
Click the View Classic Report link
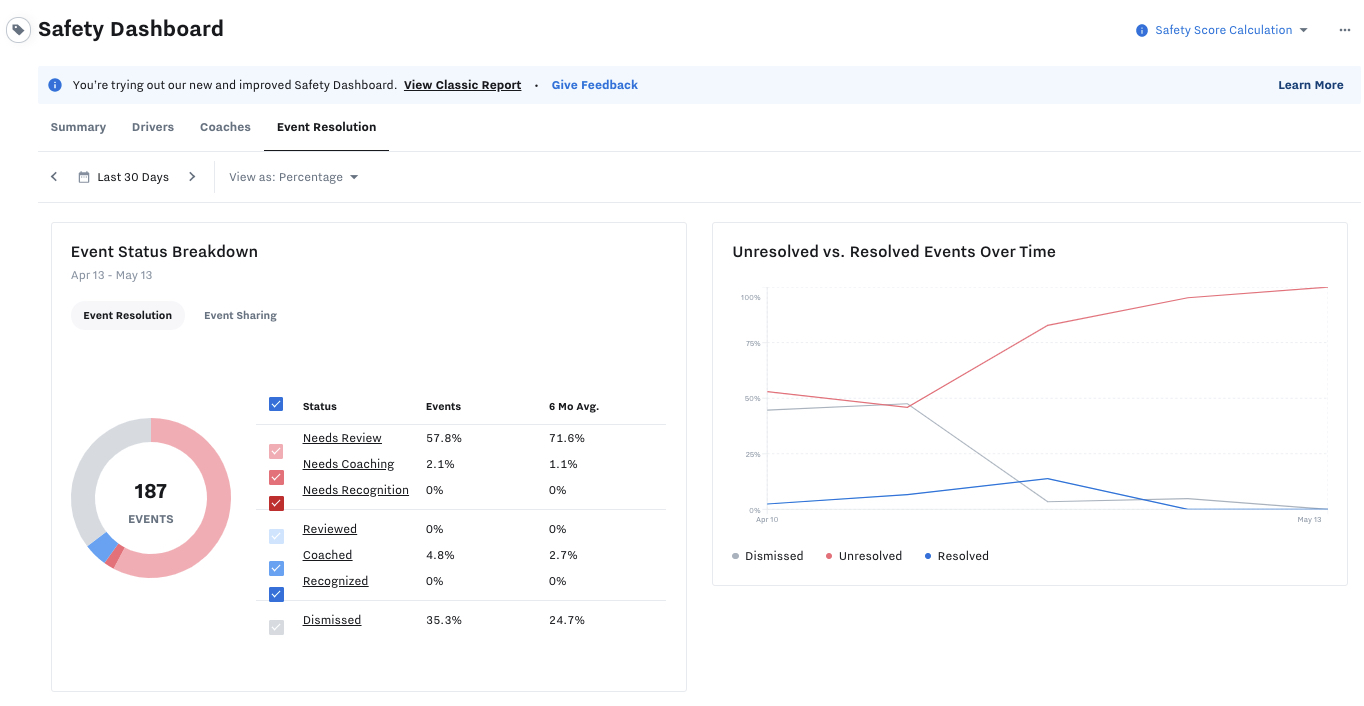[462, 85]
